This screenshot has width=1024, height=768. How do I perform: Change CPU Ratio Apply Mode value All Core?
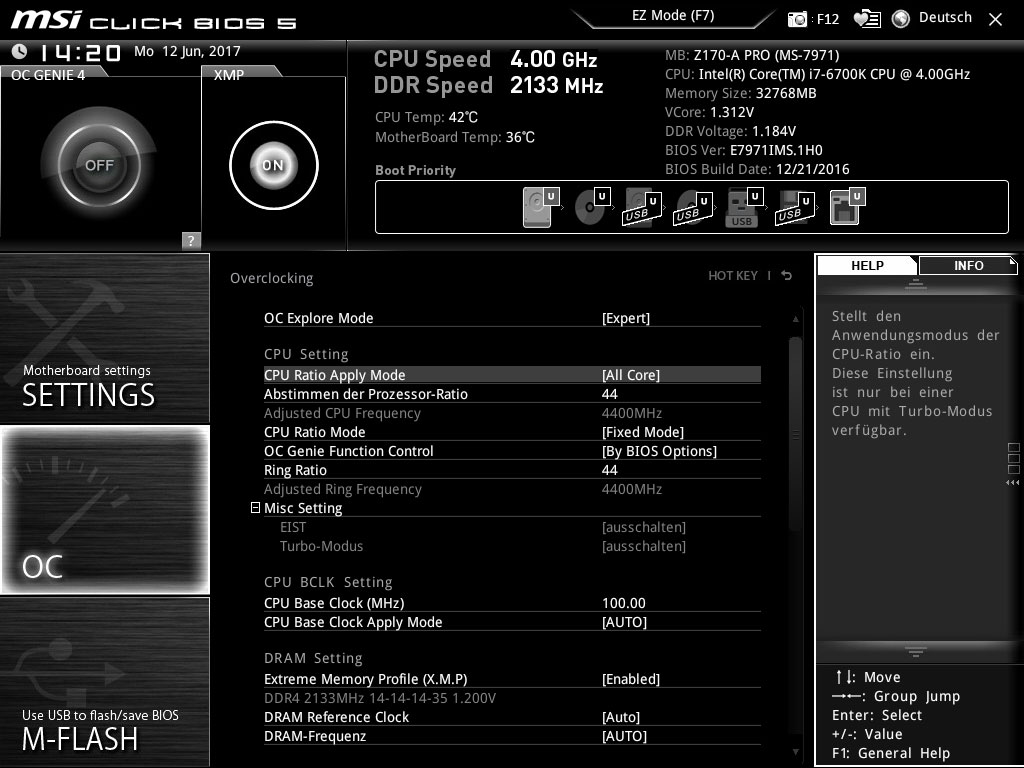pyautogui.click(x=631, y=375)
